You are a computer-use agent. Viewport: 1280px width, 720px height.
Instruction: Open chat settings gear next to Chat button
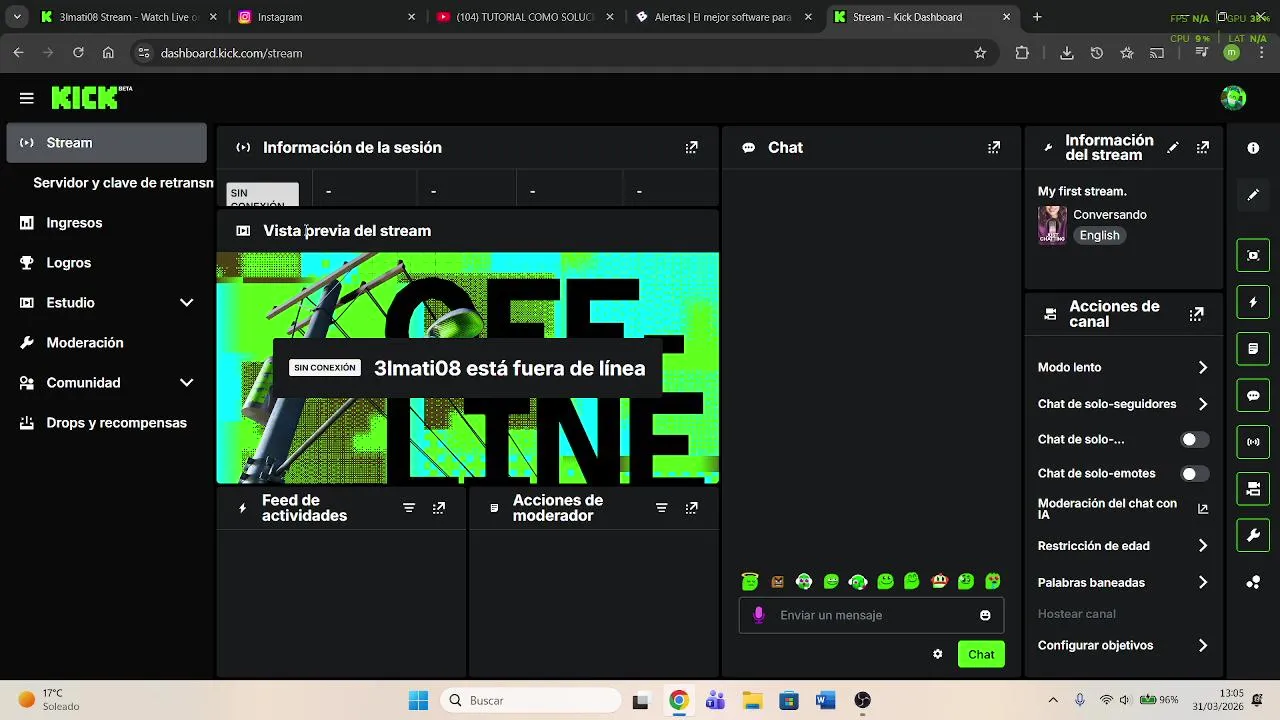click(x=938, y=654)
